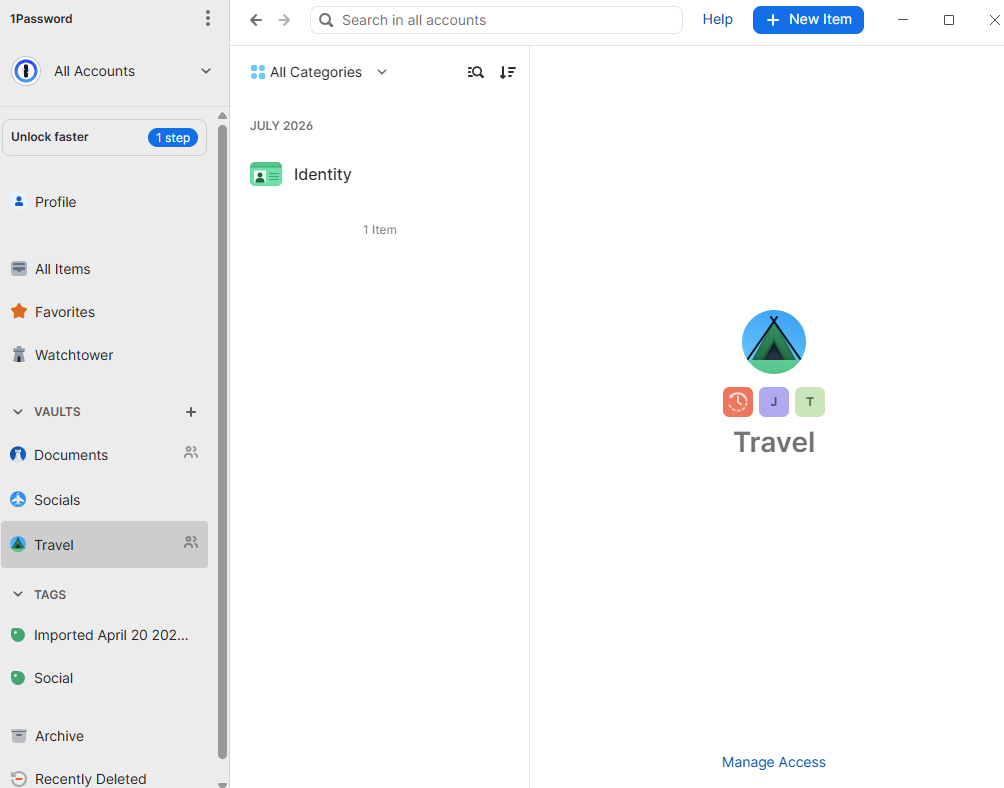1004x788 pixels.
Task: Select the Identity item in list
Action: [x=380, y=174]
